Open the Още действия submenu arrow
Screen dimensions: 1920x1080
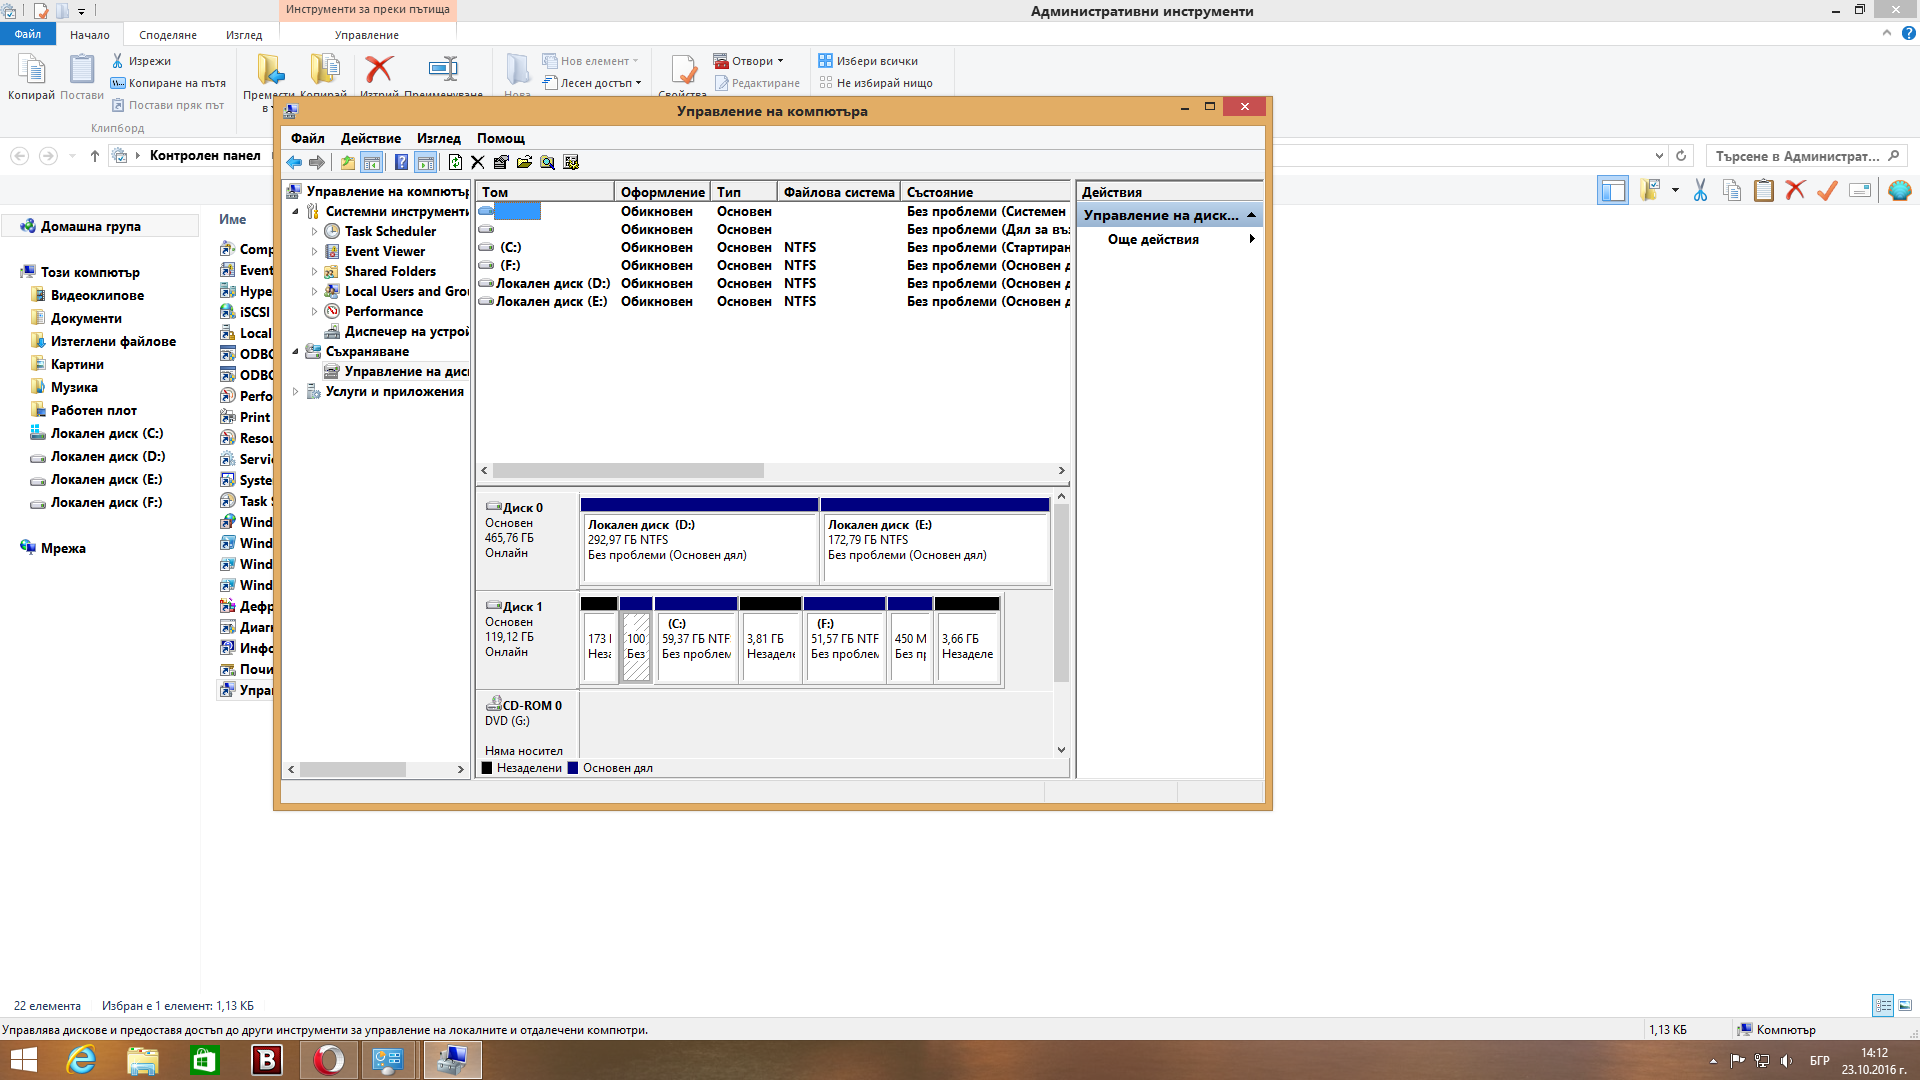[x=1252, y=239]
